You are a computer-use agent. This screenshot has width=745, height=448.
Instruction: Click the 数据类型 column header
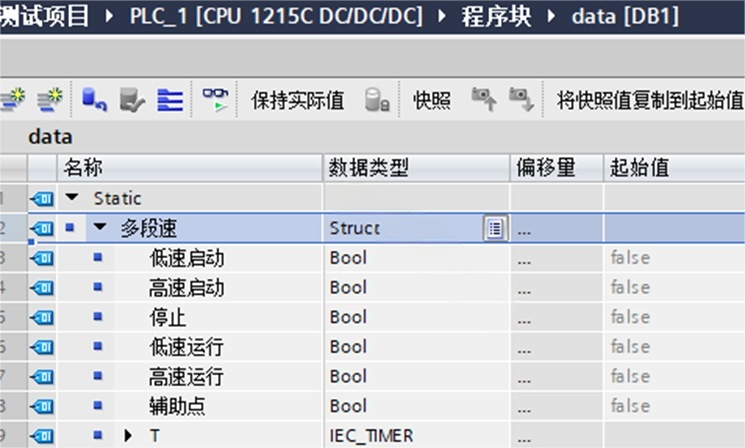[417, 167]
